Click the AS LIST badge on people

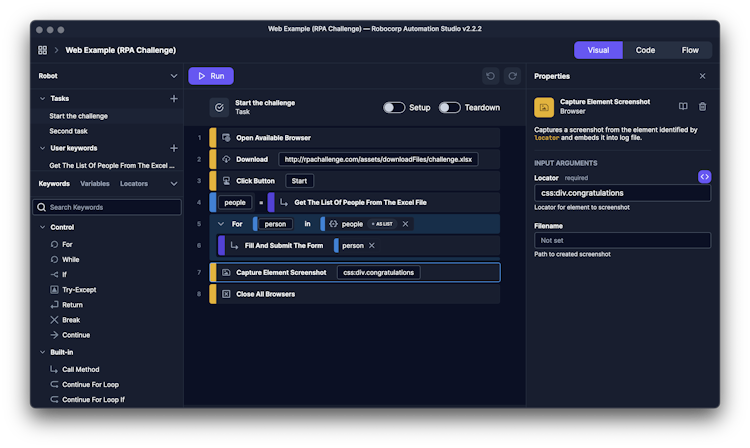coord(382,224)
